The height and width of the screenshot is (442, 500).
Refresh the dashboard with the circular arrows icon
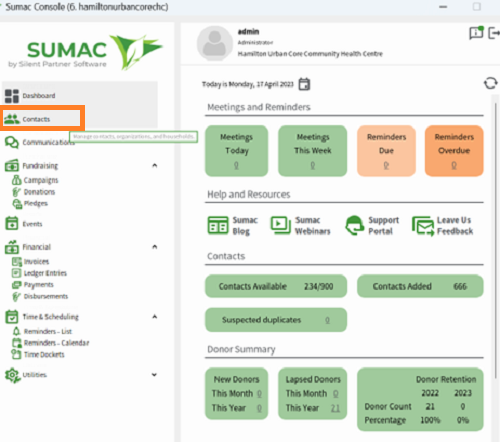click(490, 83)
